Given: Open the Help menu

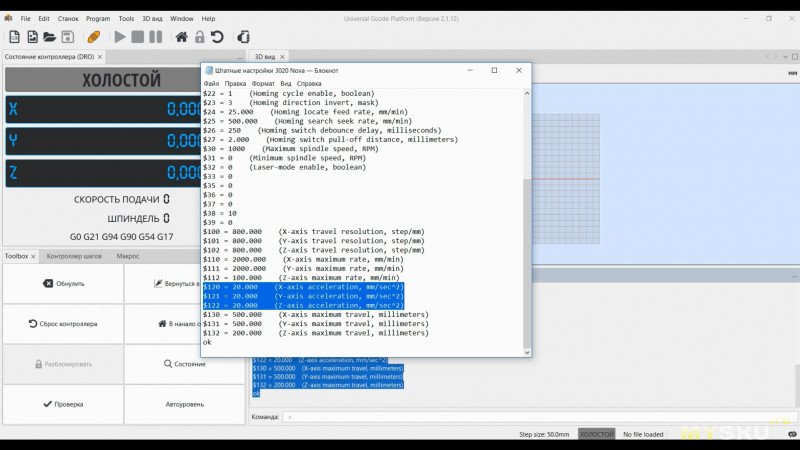Looking at the screenshot, I should (x=208, y=18).
